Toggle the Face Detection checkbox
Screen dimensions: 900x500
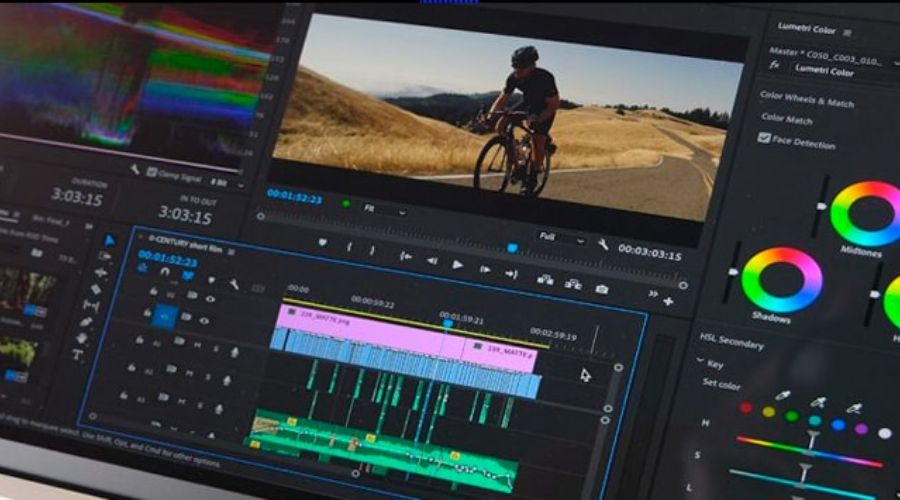(x=764, y=137)
